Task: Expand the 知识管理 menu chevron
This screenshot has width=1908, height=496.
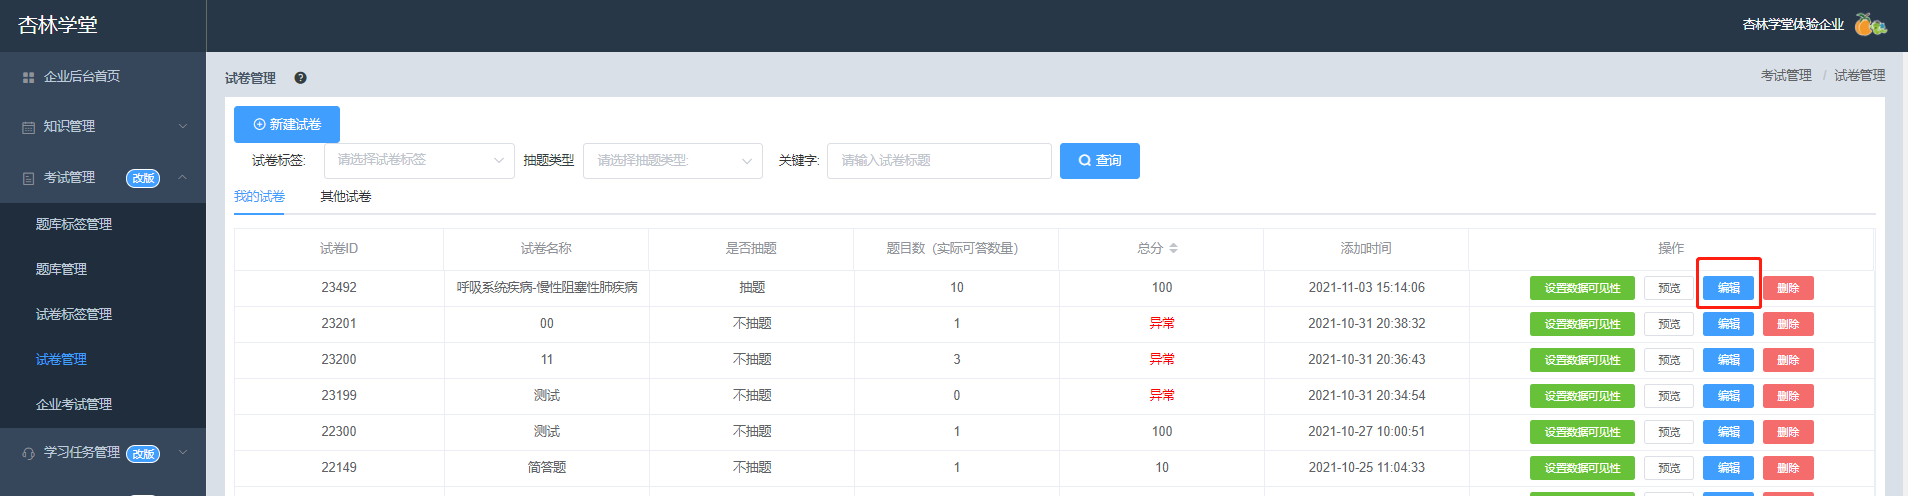Action: click(183, 126)
